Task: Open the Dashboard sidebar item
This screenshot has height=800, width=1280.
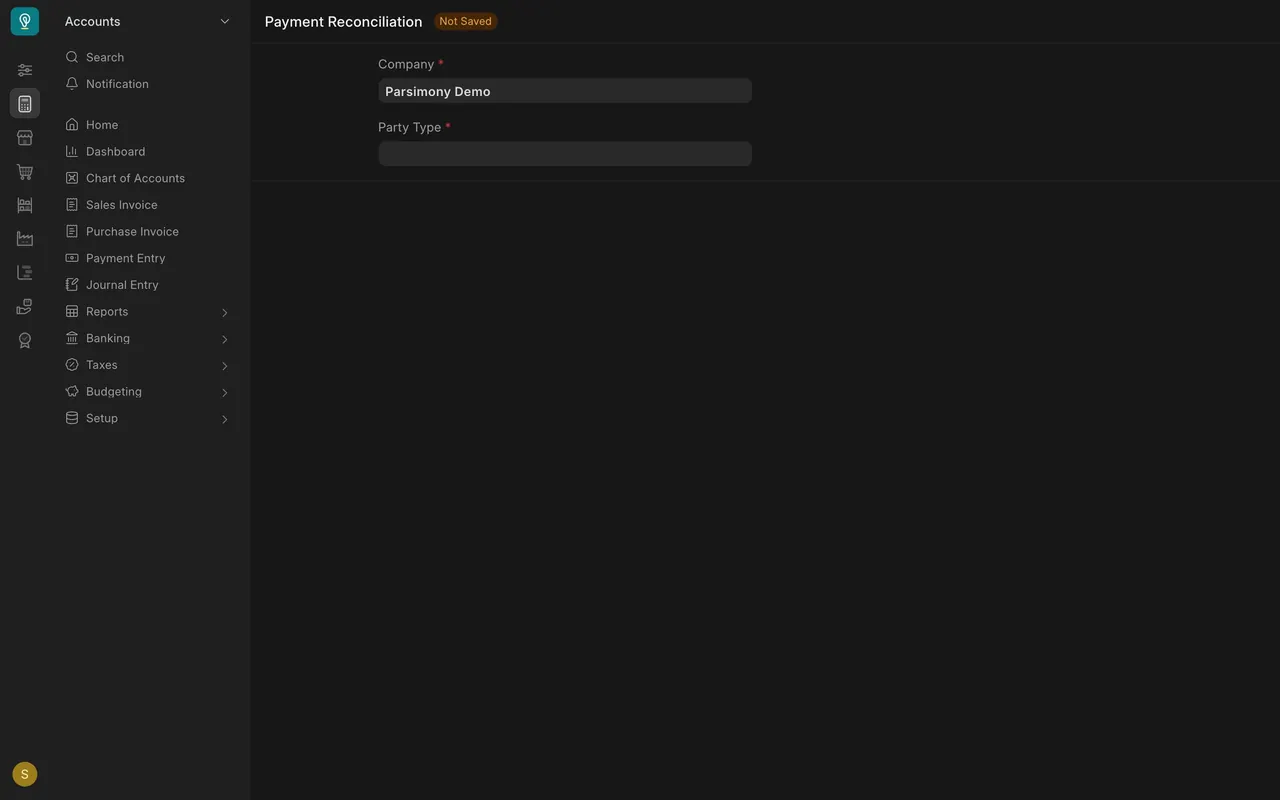Action: click(148, 152)
